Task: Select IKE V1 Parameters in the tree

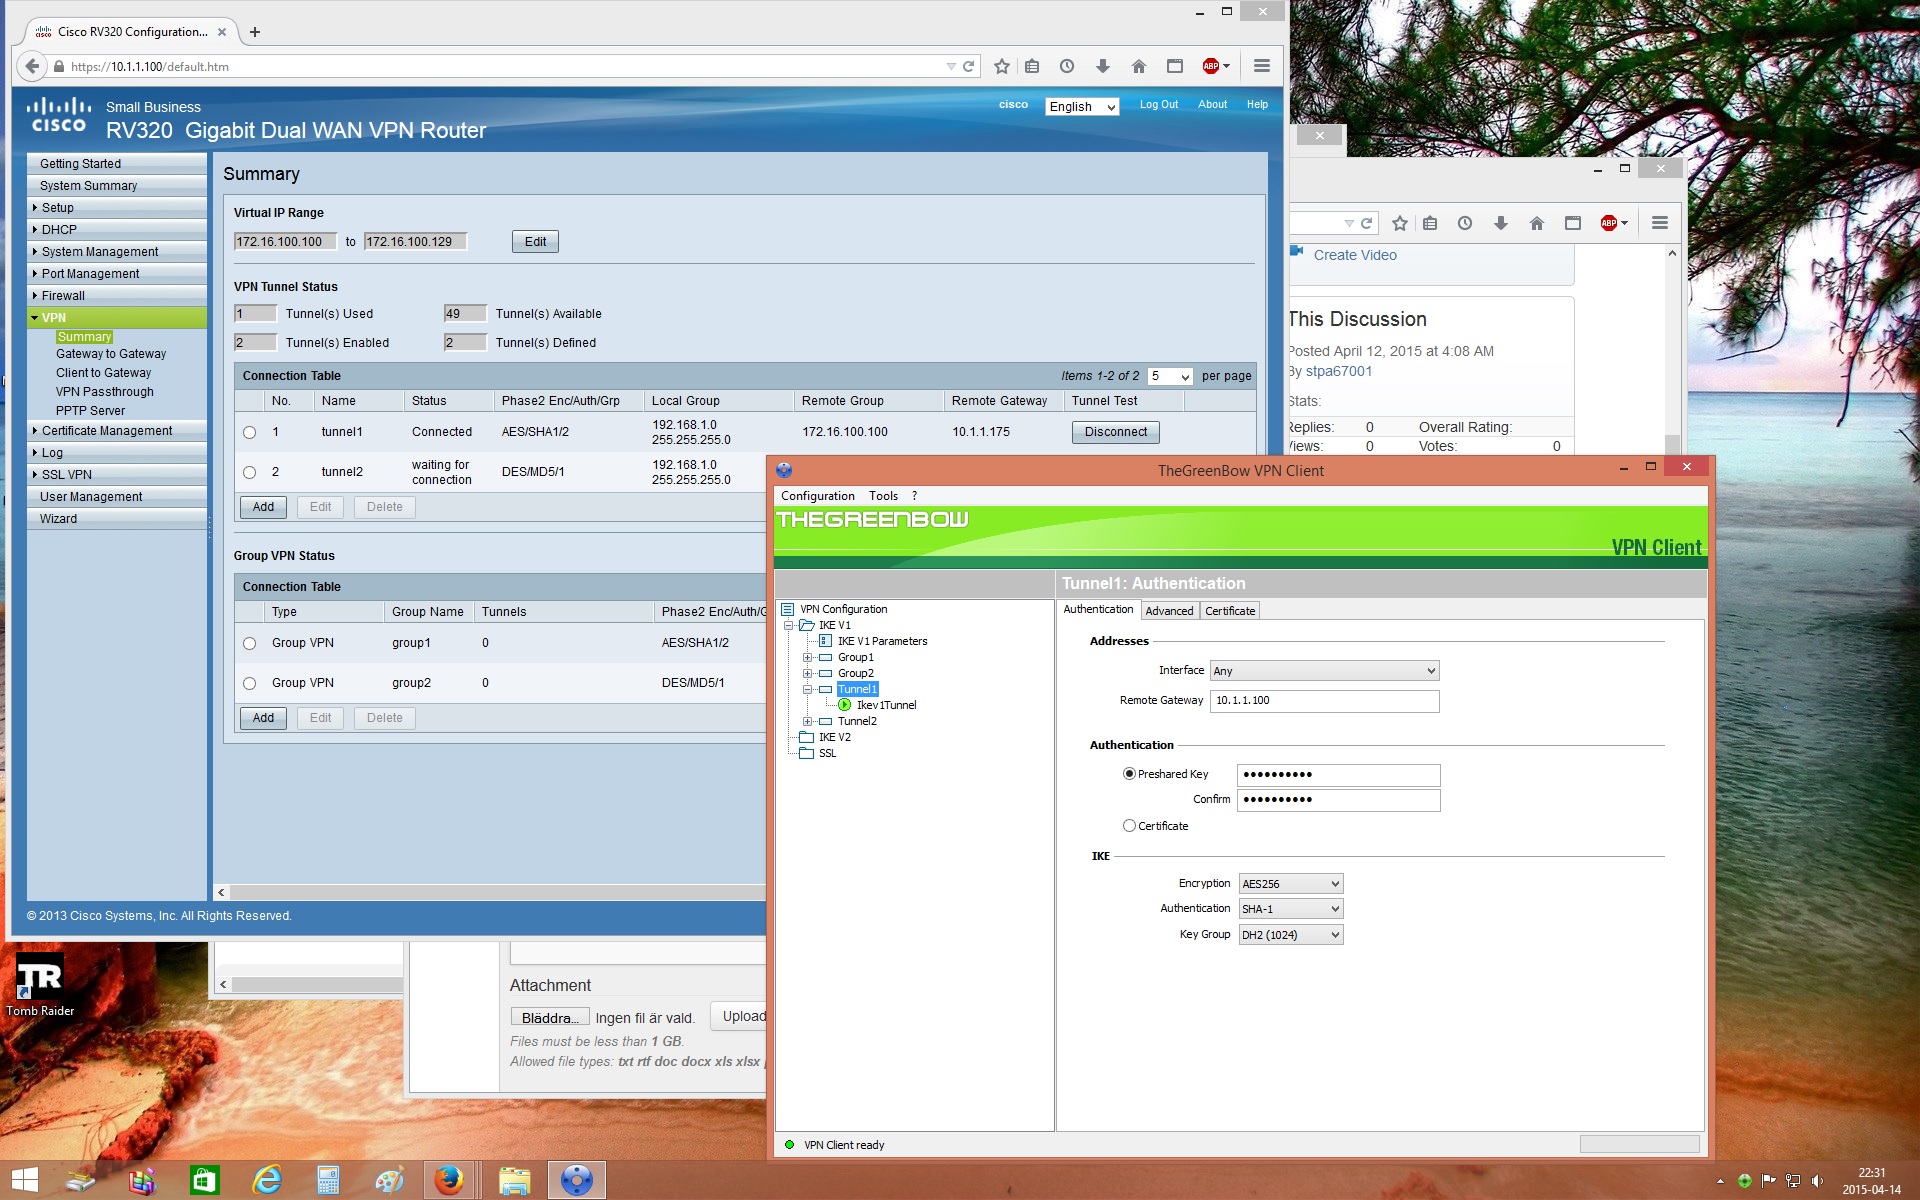Action: click(882, 641)
